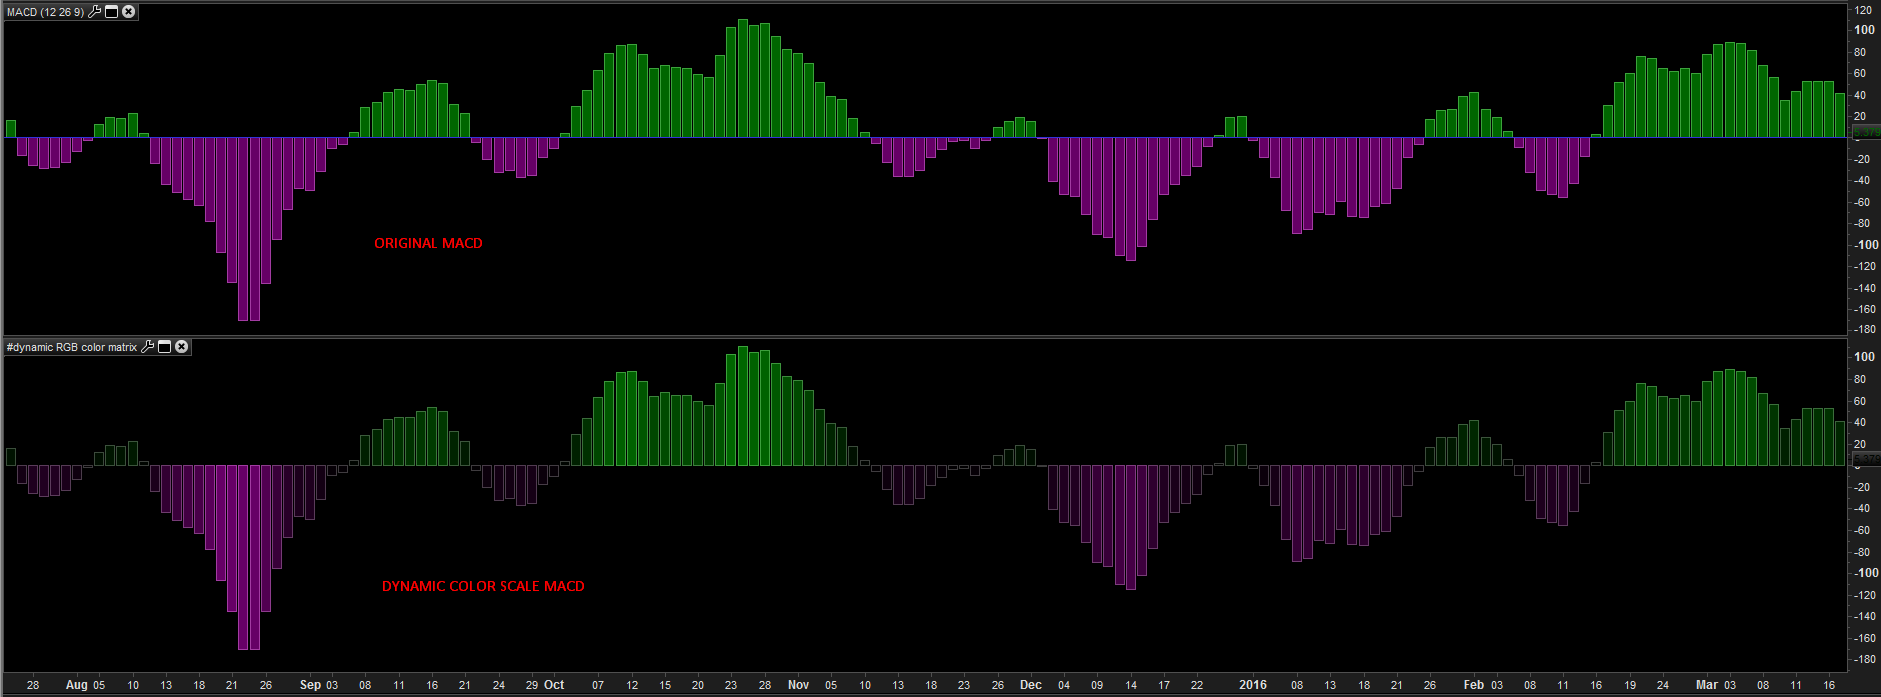The height and width of the screenshot is (697, 1881).
Task: Open MACD (12 26 9) settings wrench
Action: coord(95,12)
